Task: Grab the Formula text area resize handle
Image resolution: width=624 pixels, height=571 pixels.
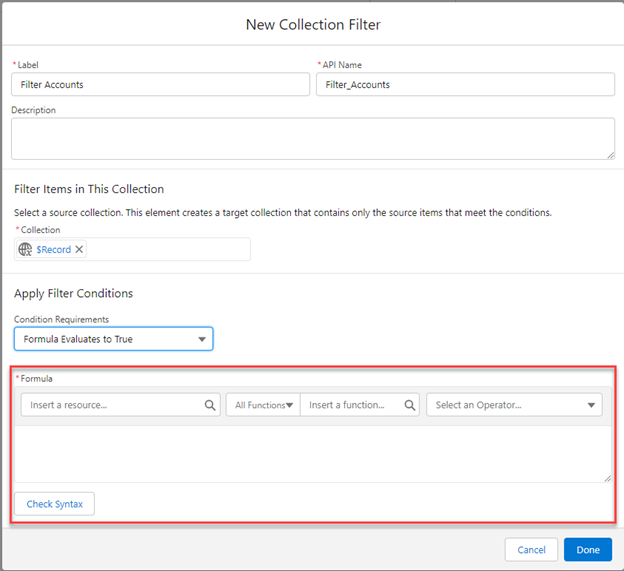Action: [608, 478]
